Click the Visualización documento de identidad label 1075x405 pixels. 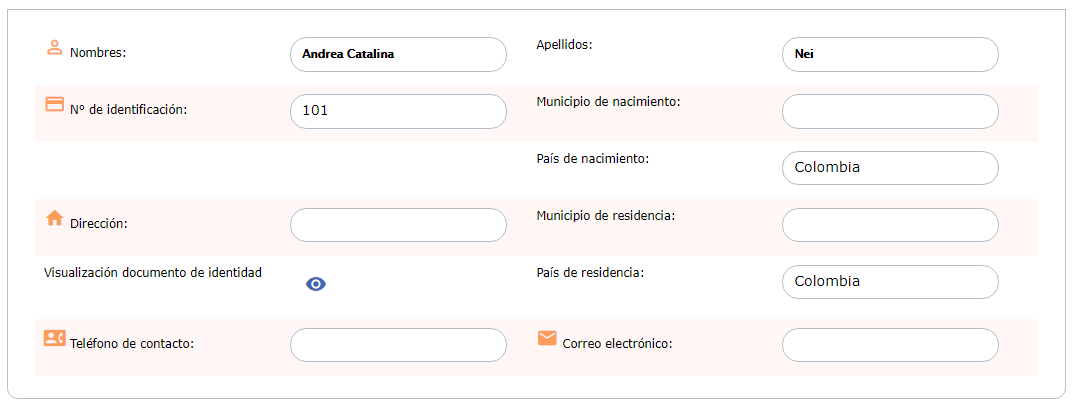[153, 273]
